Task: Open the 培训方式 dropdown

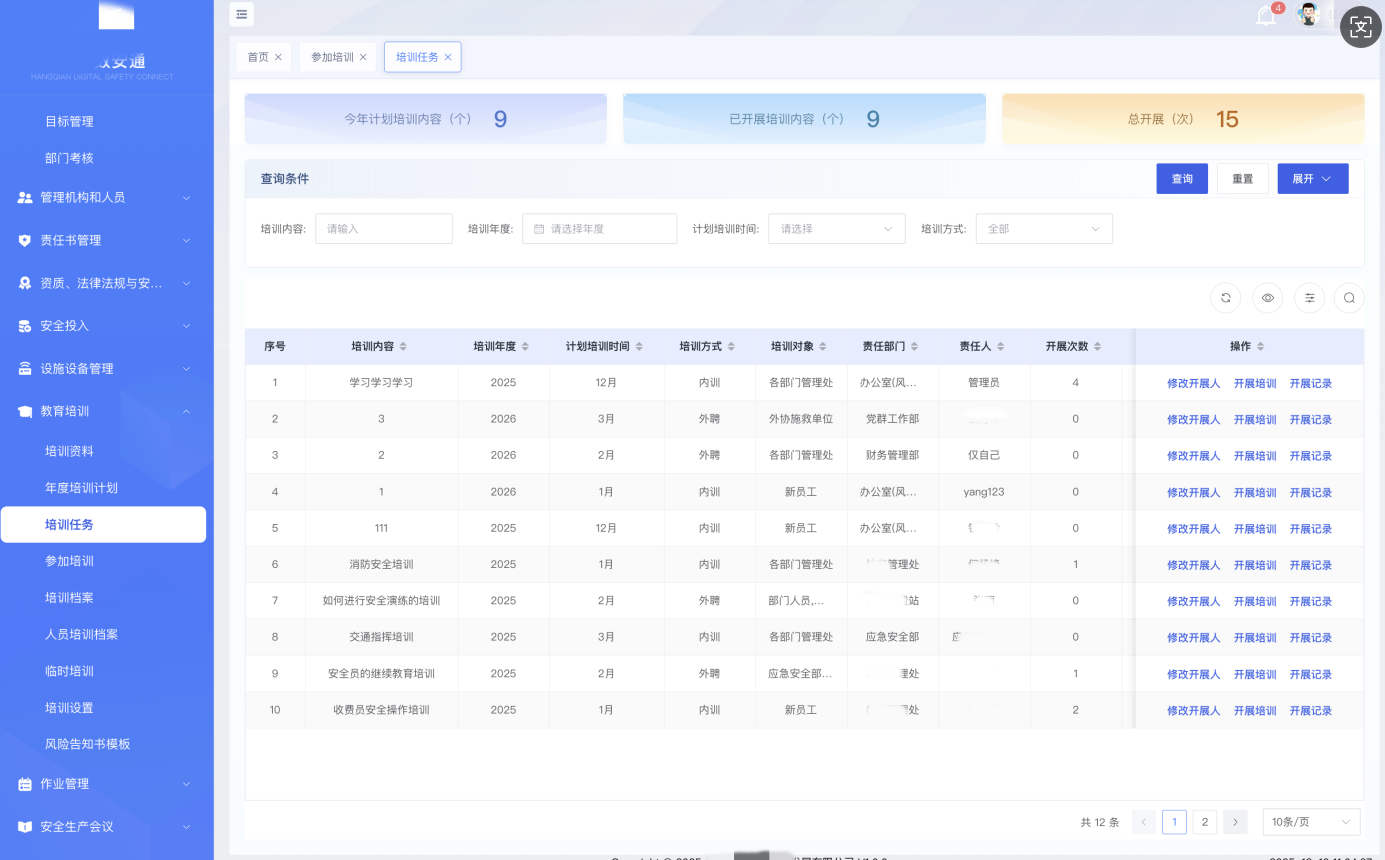Action: coord(1043,229)
